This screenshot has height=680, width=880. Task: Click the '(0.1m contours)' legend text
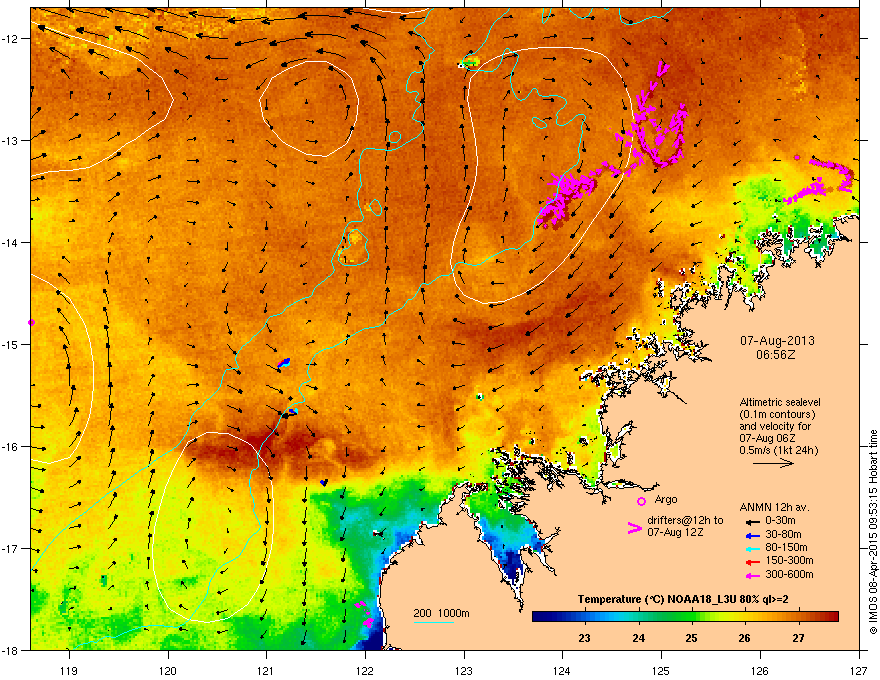[777, 415]
